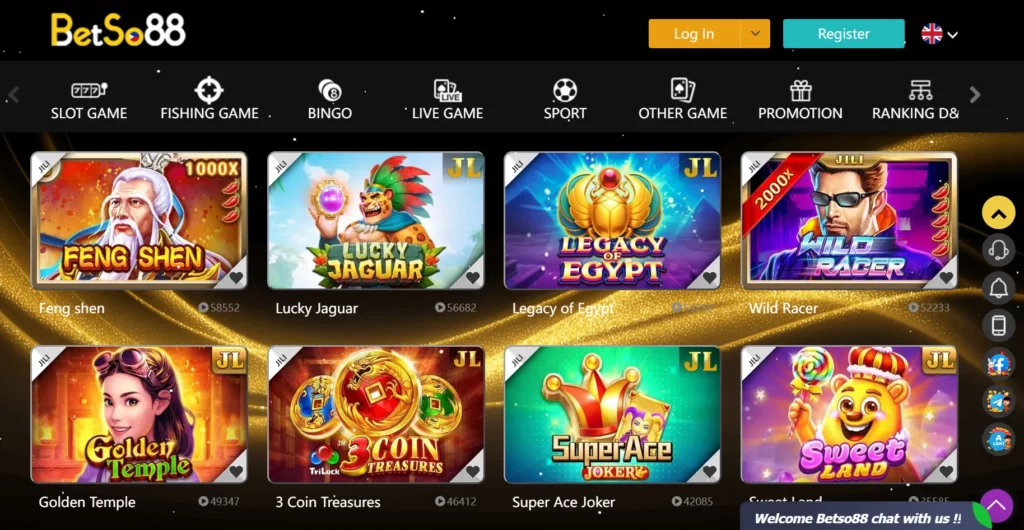
Task: Click the Log In button
Action: point(694,33)
